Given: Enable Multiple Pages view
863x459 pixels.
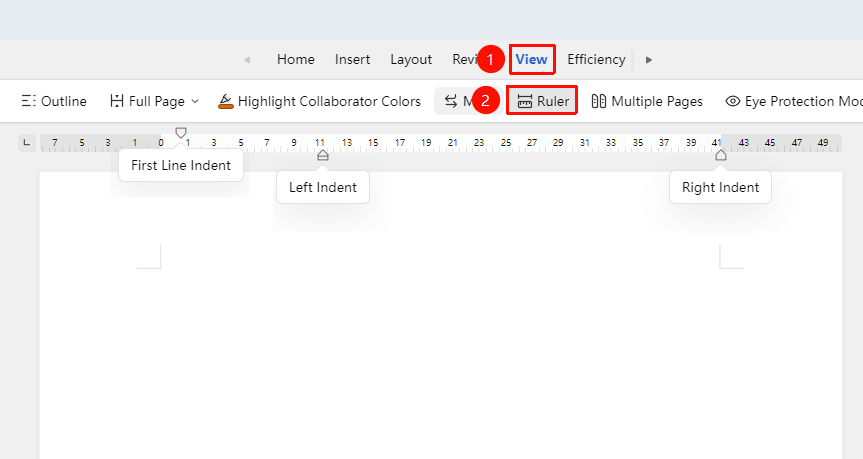Looking at the screenshot, I should (647, 101).
